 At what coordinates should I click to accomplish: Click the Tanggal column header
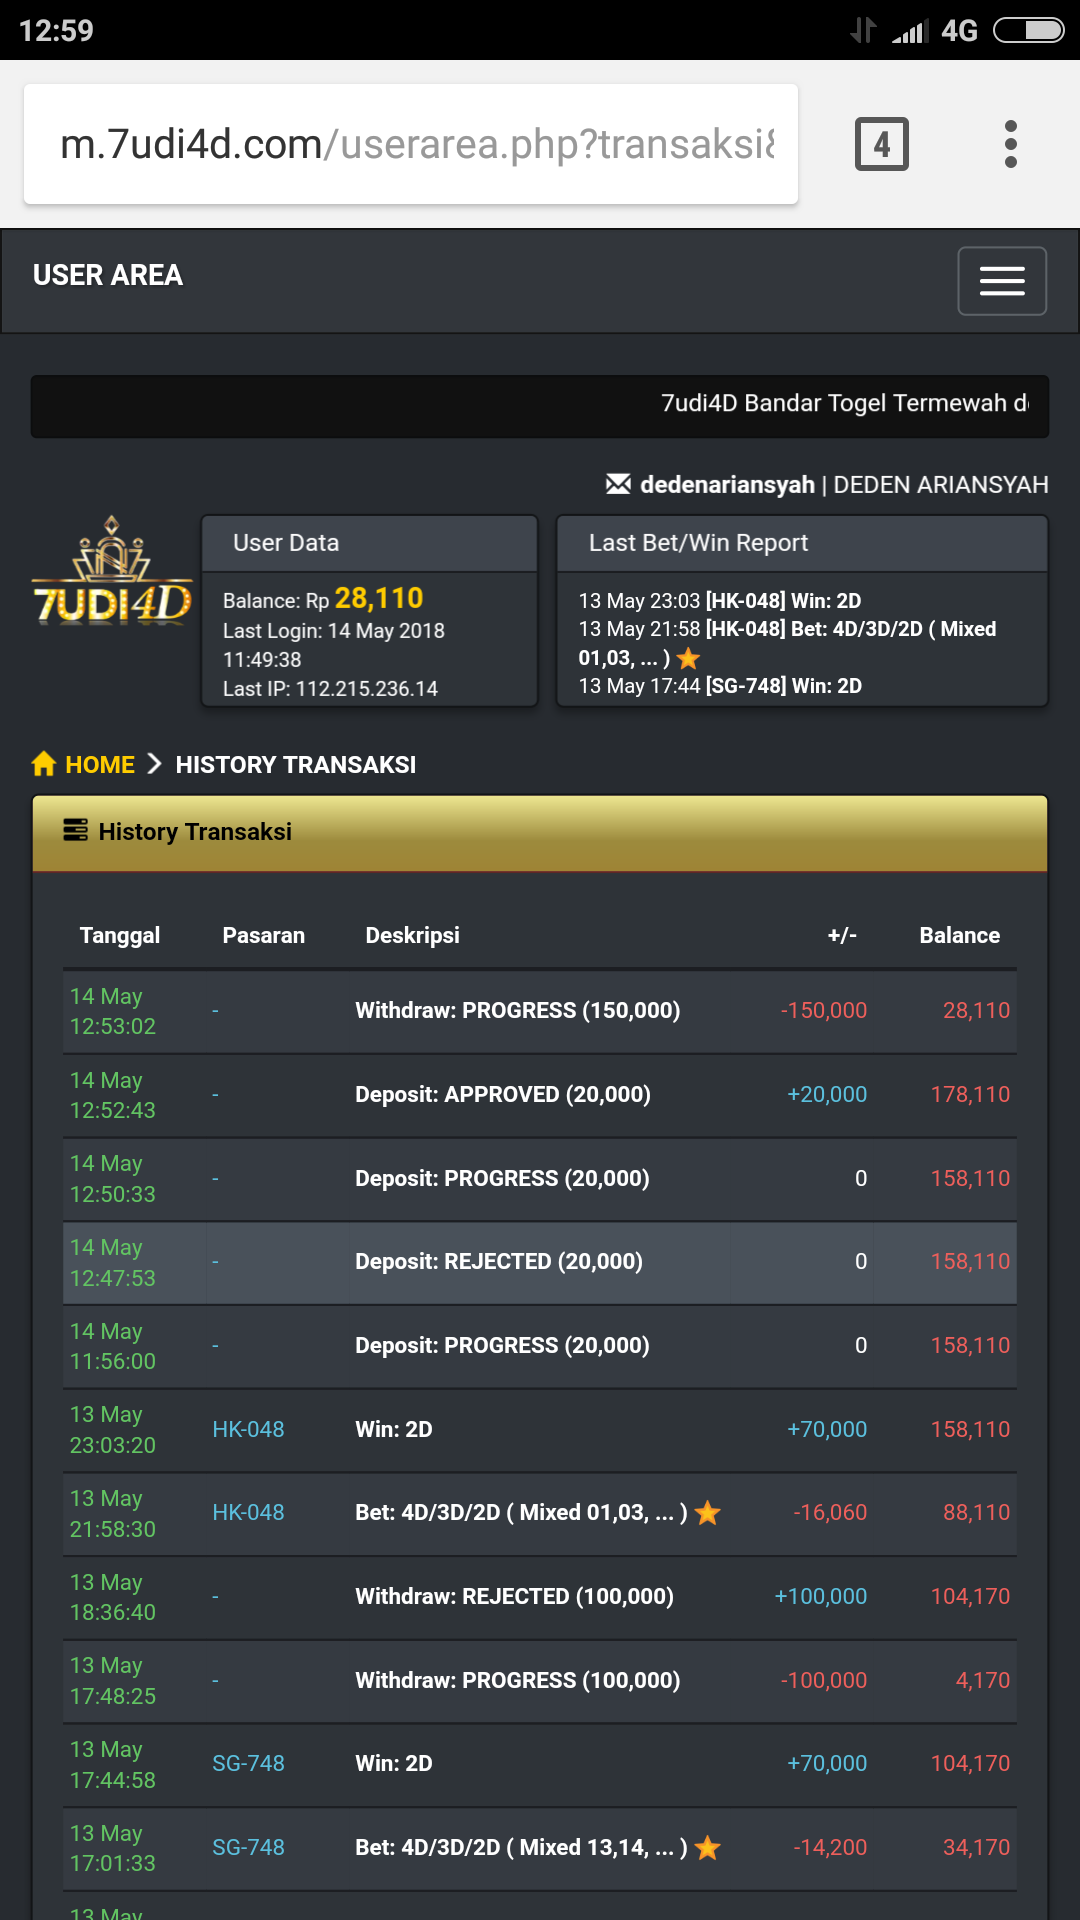point(119,936)
